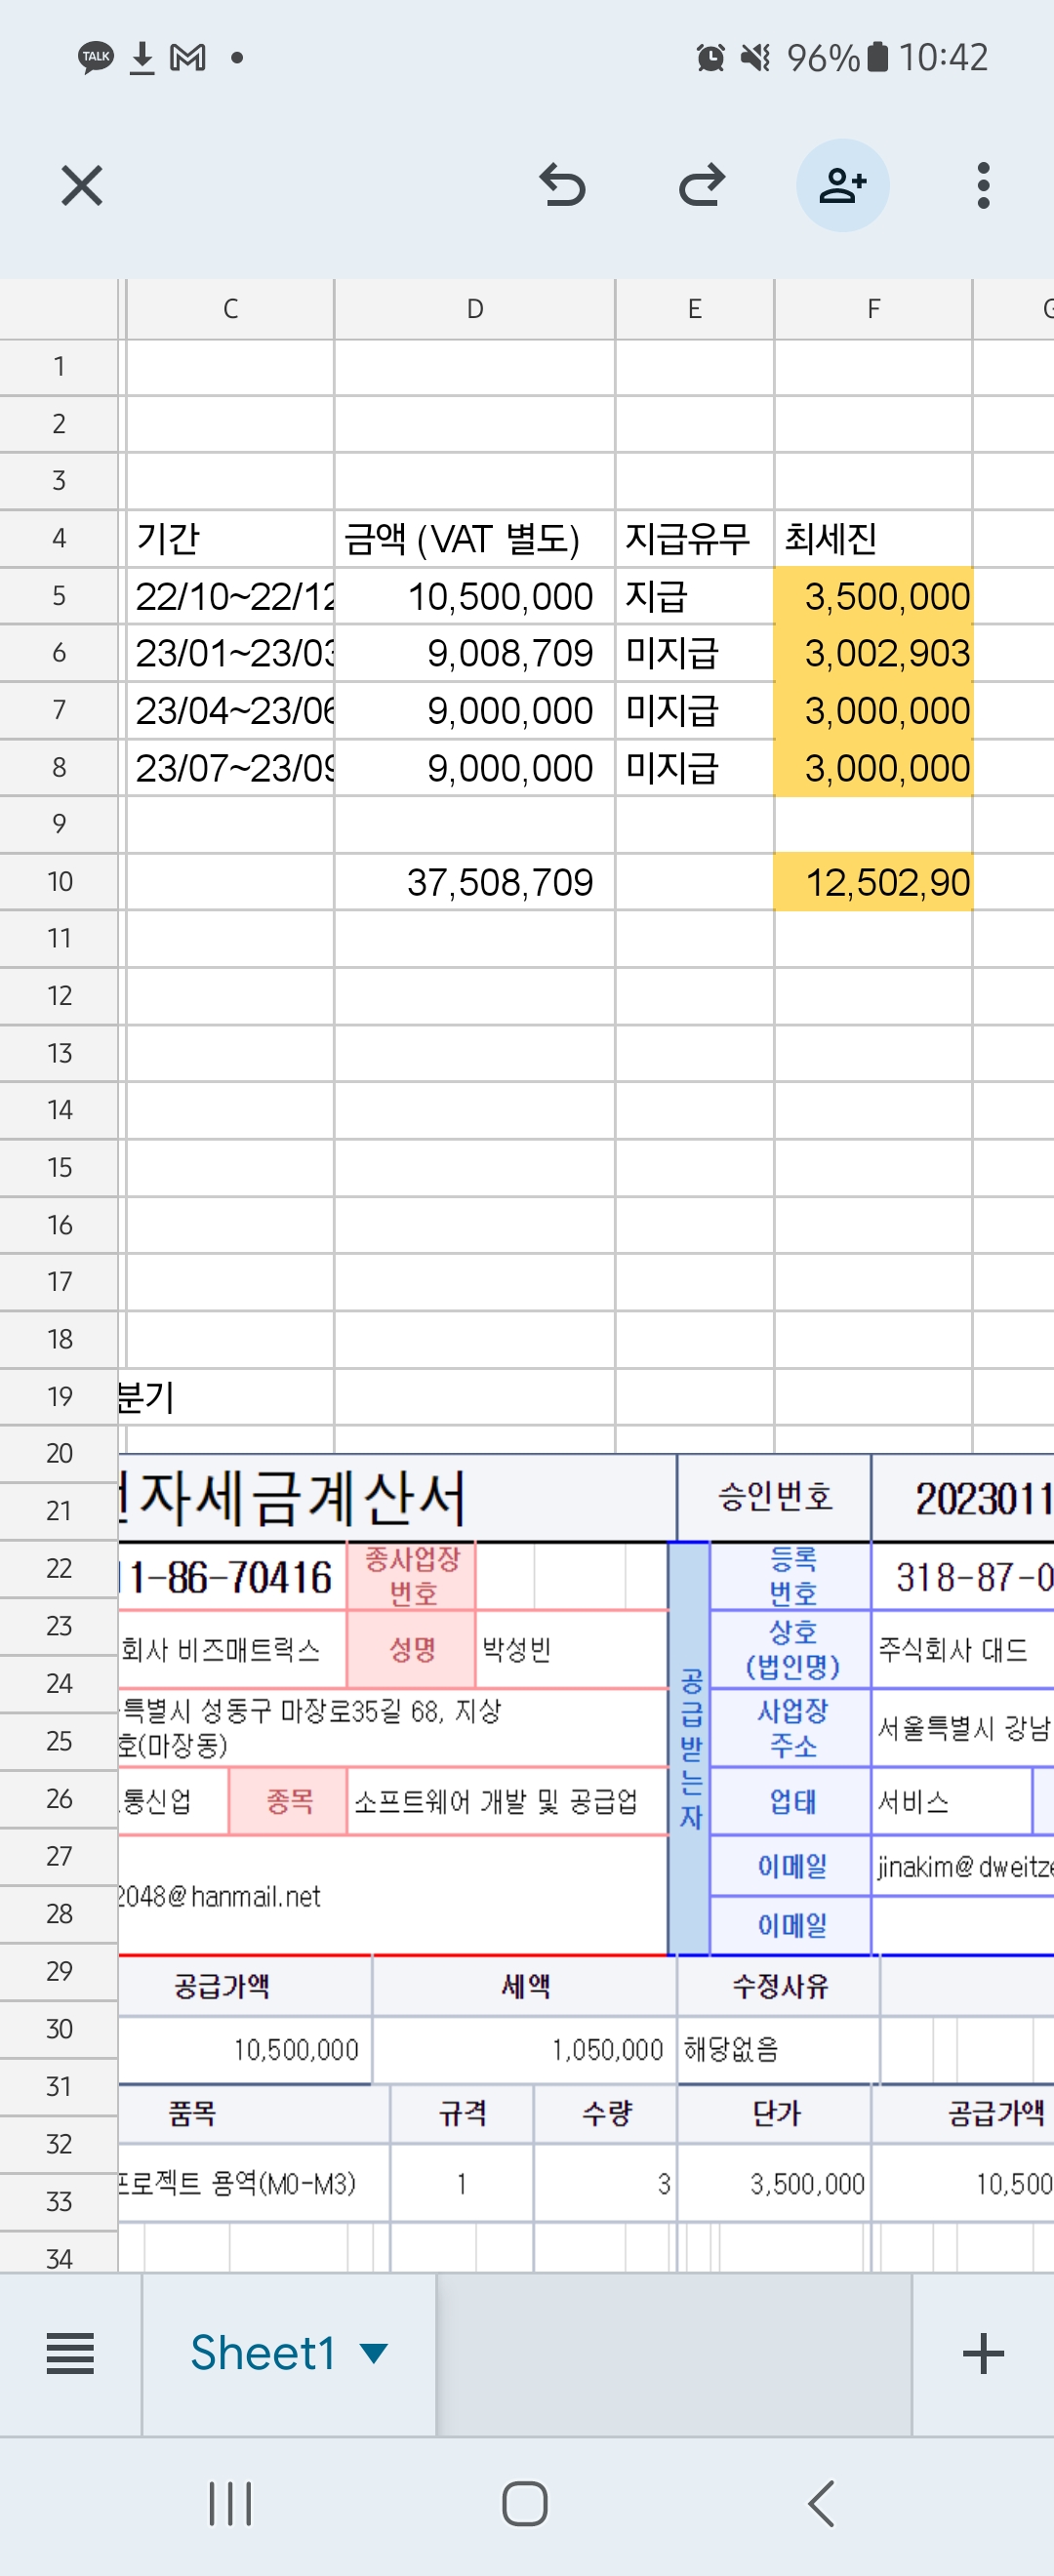Open the three-dot overflow menu
Screen dimensions: 1054x2576
pos(983,186)
